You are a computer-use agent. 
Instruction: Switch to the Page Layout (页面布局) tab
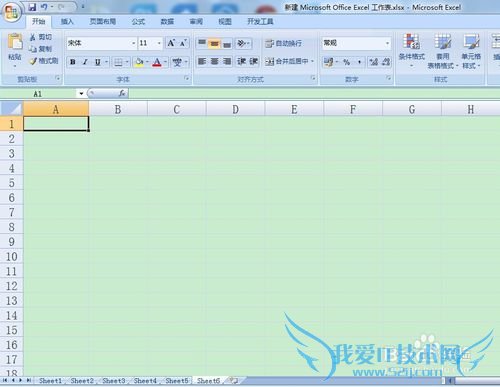click(103, 22)
